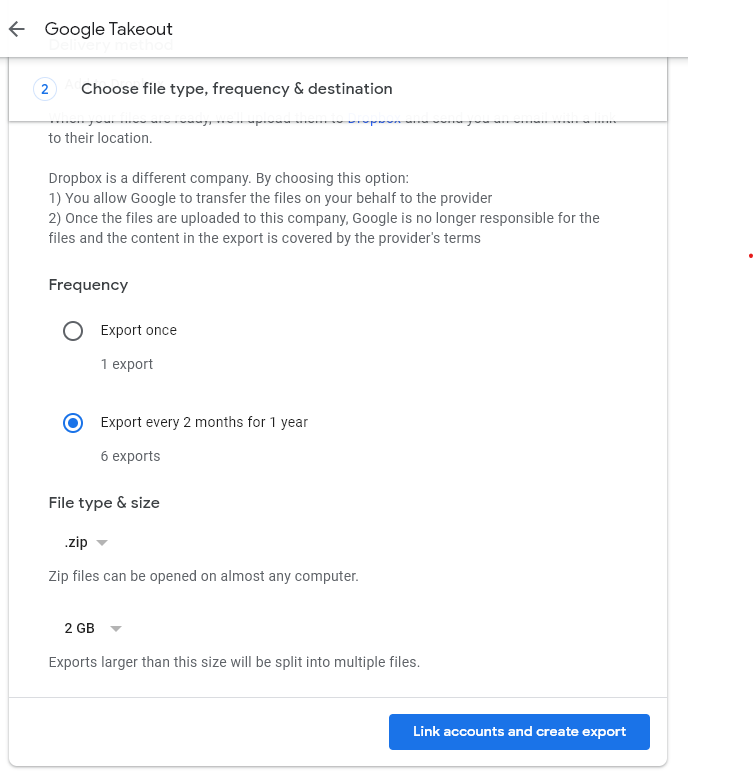Click the 'Export once' option label
754x774 pixels.
tap(138, 330)
